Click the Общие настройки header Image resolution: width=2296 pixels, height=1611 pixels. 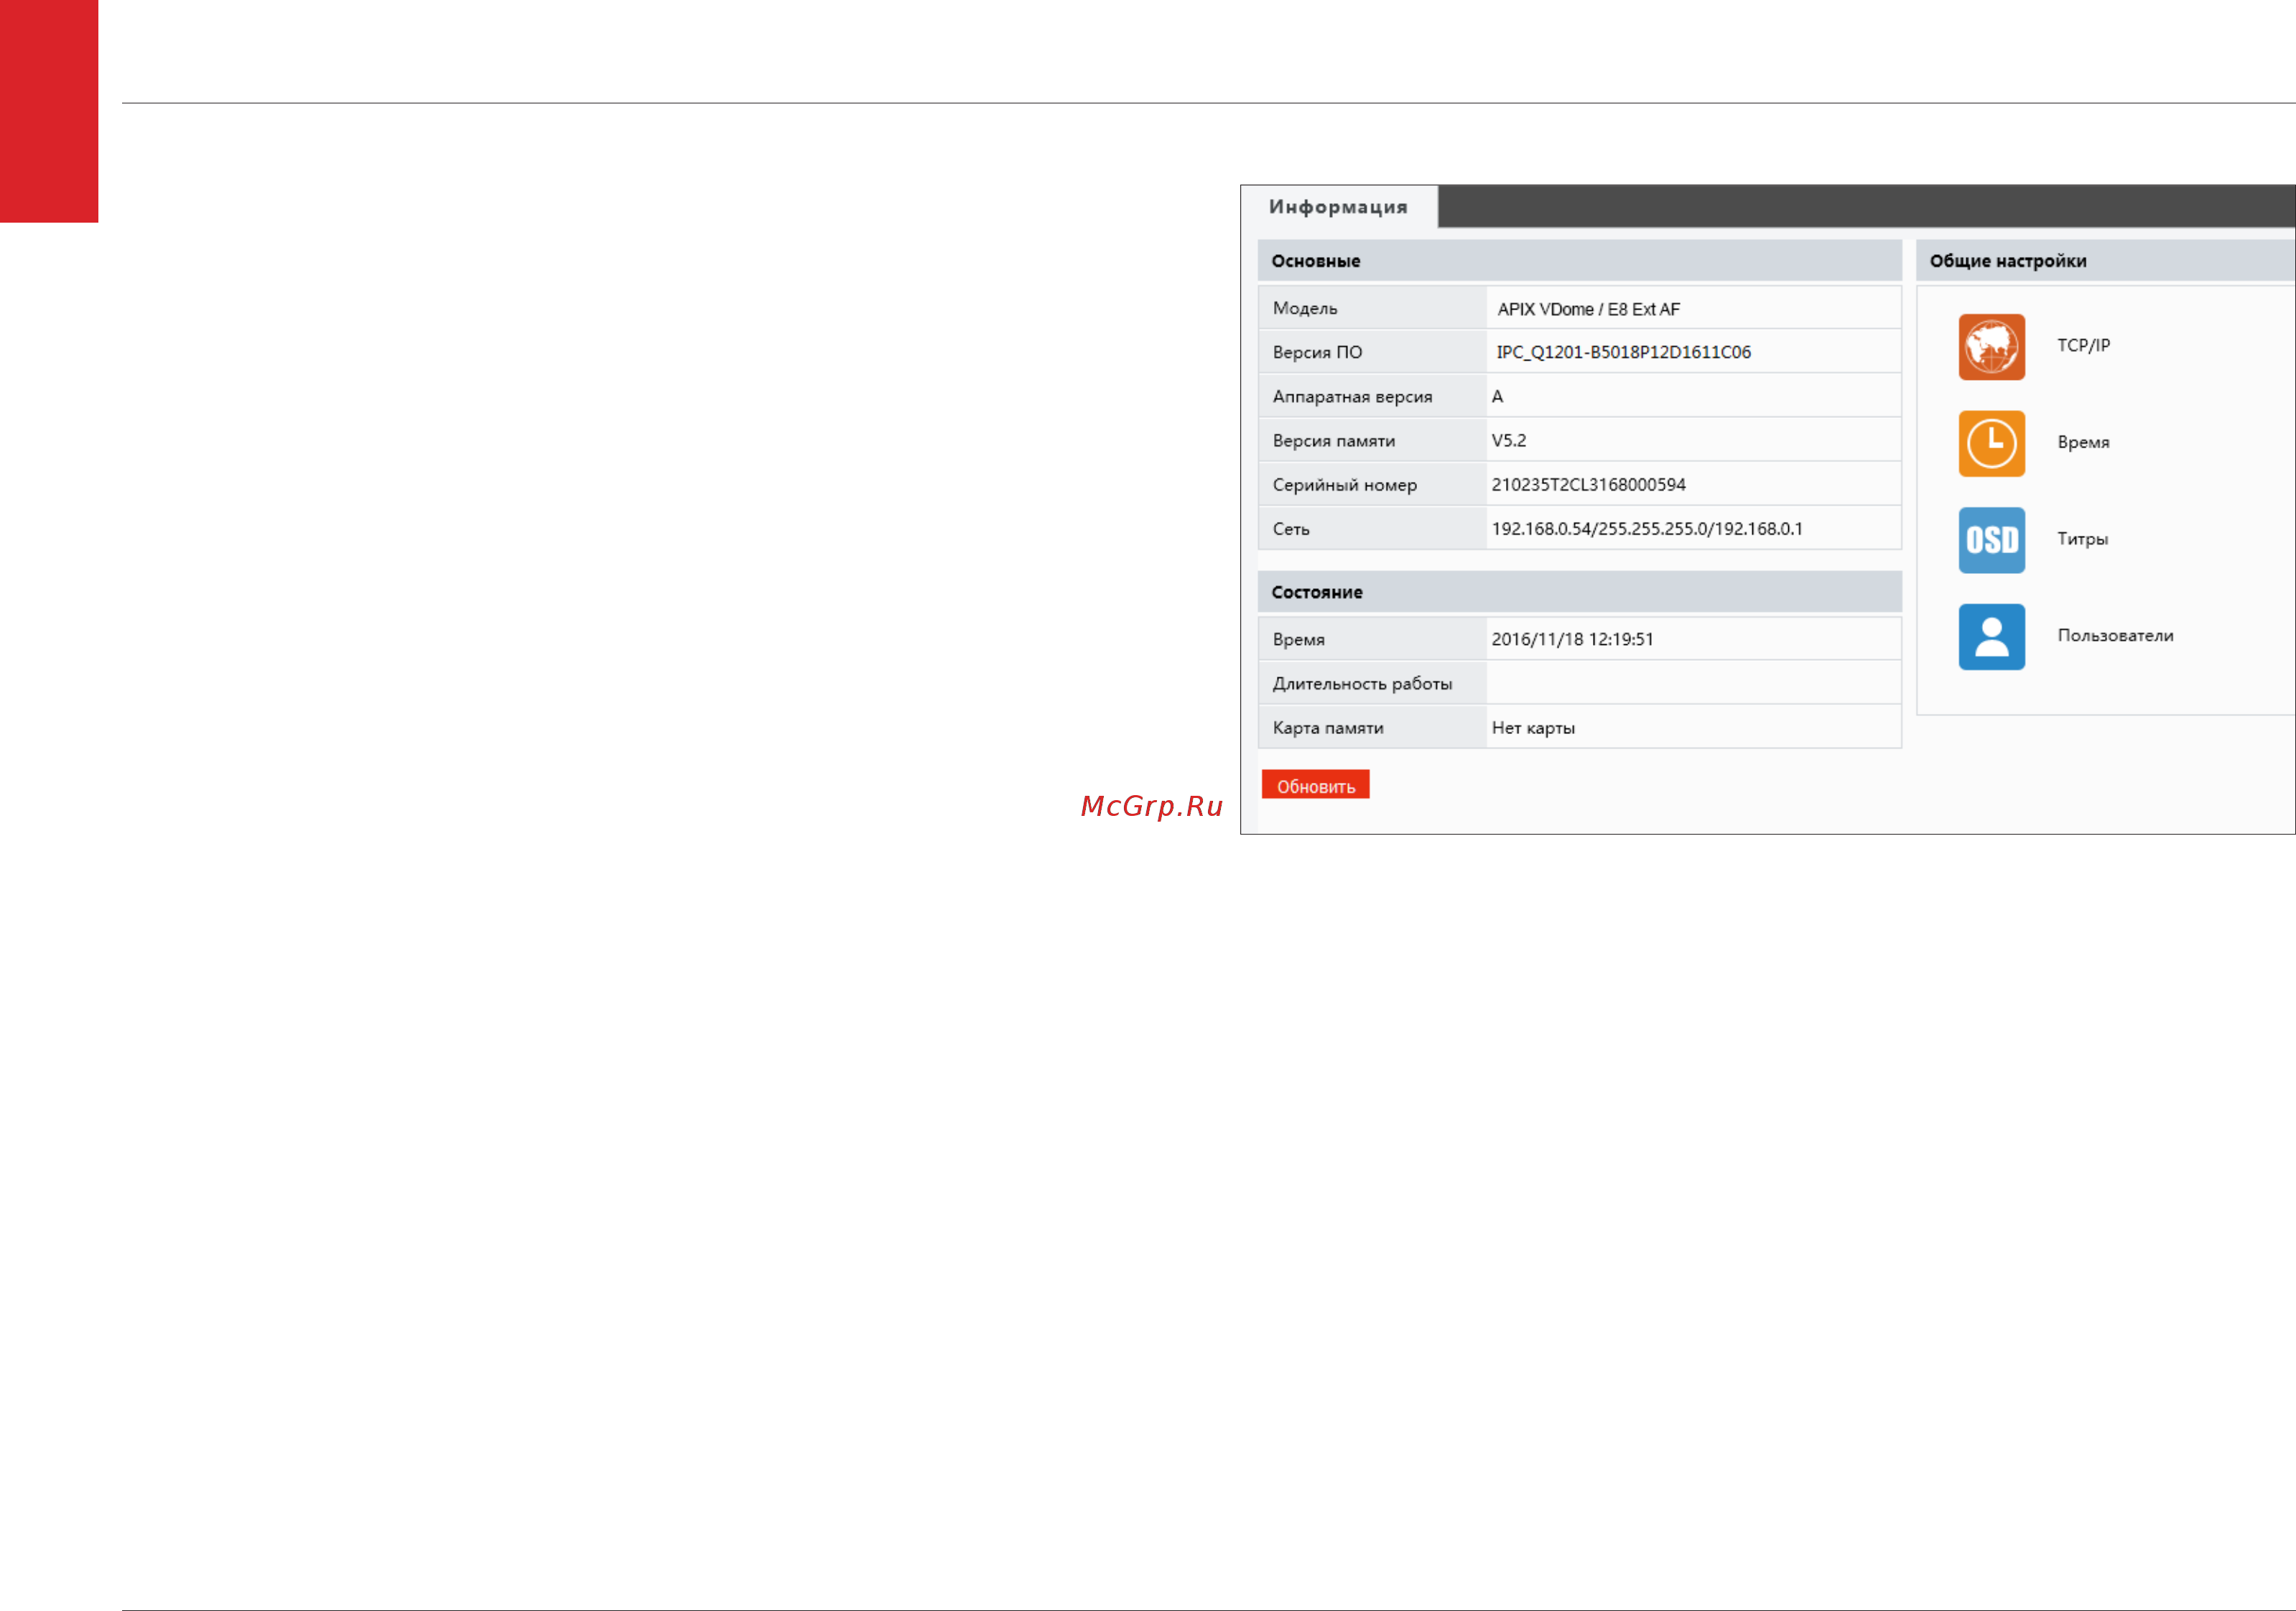tap(2007, 261)
